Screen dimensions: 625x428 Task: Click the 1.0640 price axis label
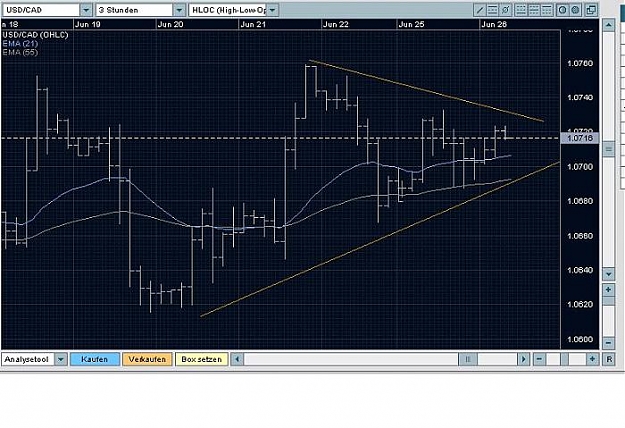click(x=580, y=270)
